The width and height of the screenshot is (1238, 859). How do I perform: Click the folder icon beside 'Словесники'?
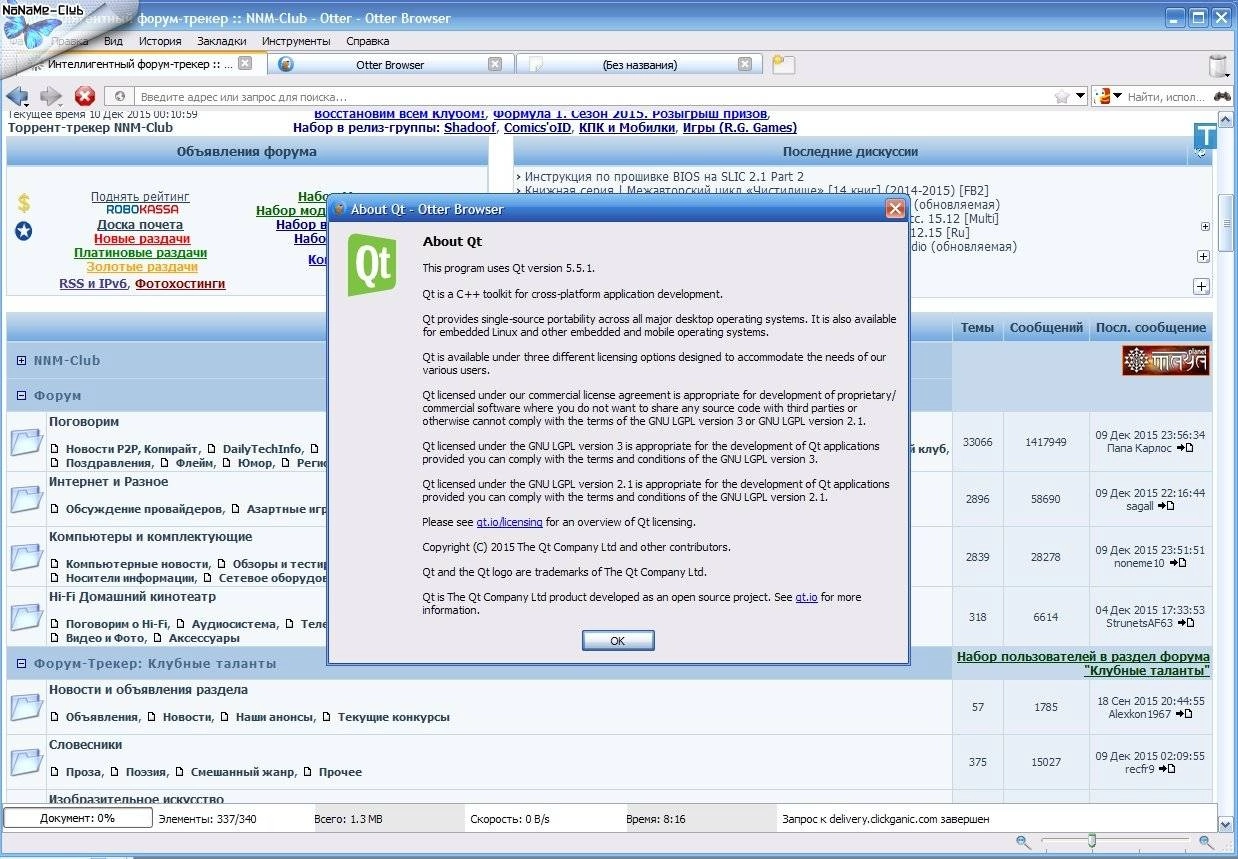26,761
